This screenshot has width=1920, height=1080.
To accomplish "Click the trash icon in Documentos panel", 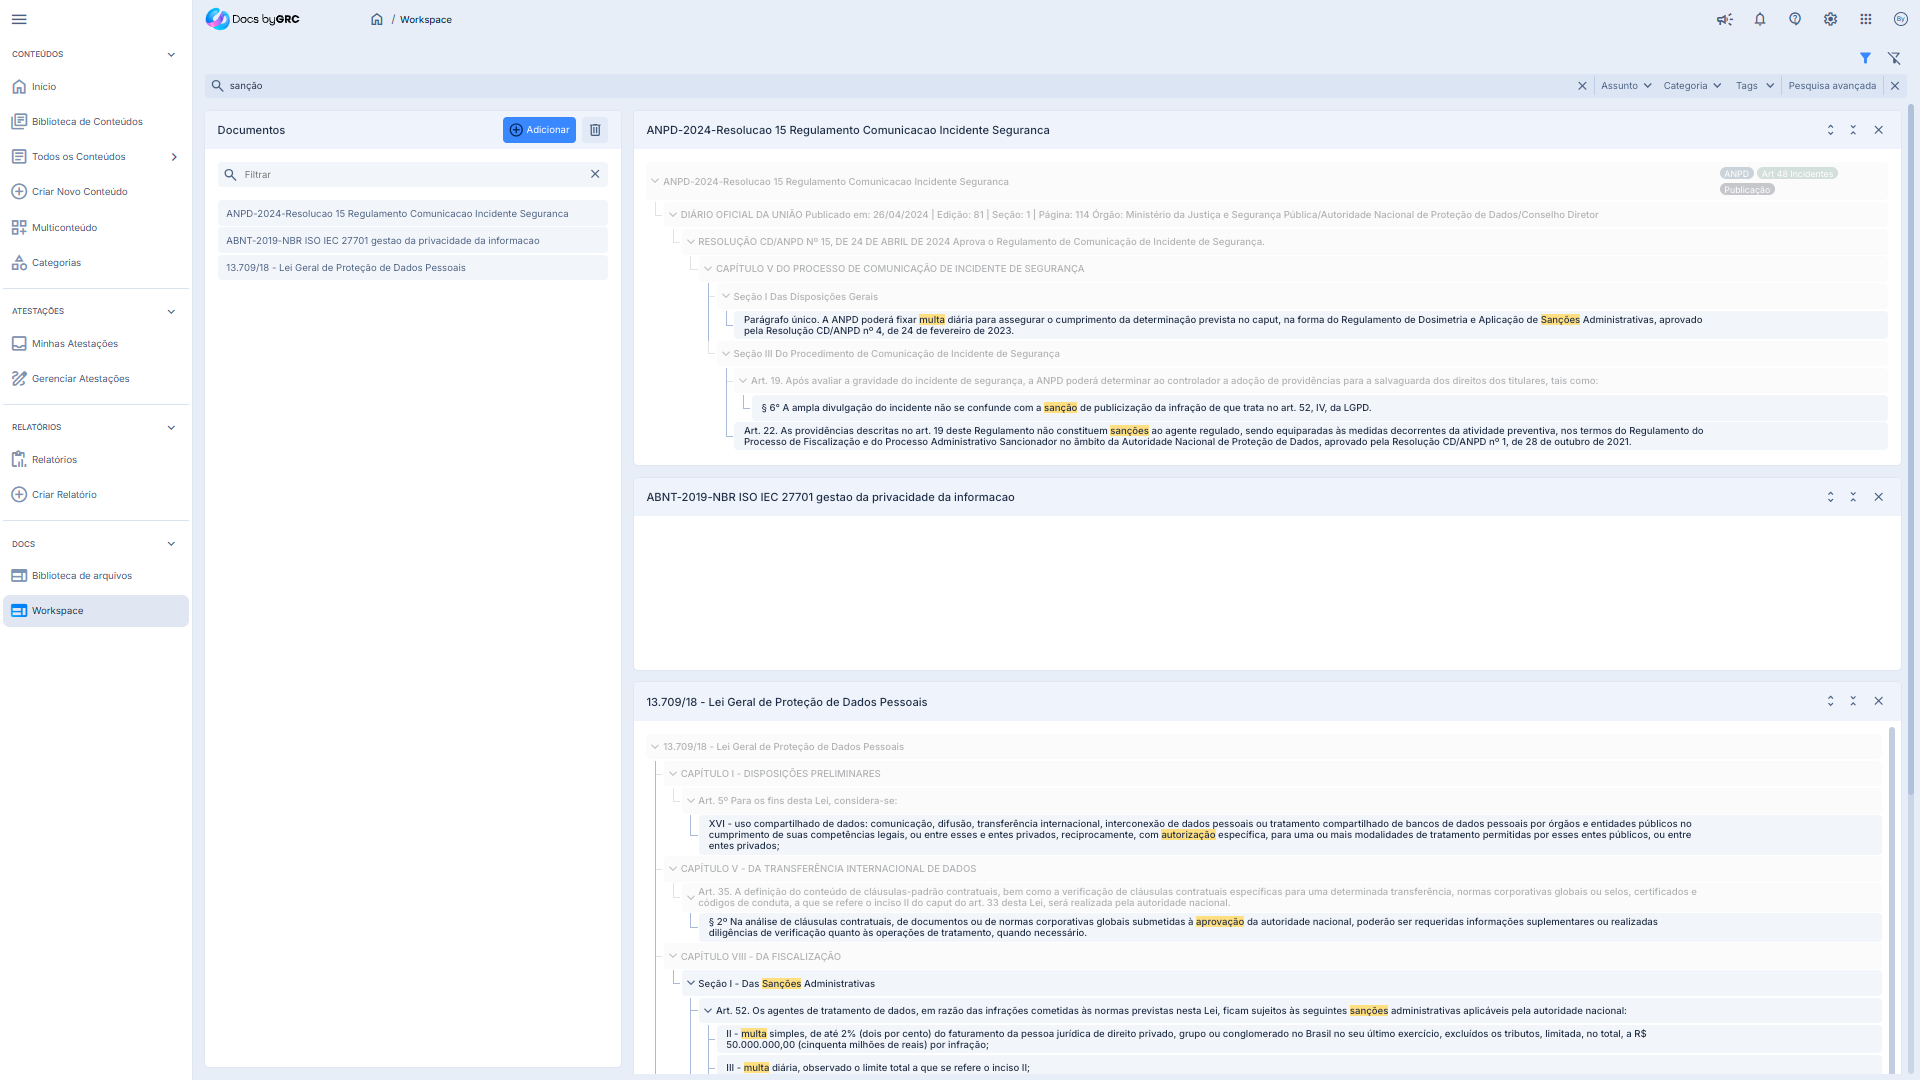I will click(x=595, y=130).
